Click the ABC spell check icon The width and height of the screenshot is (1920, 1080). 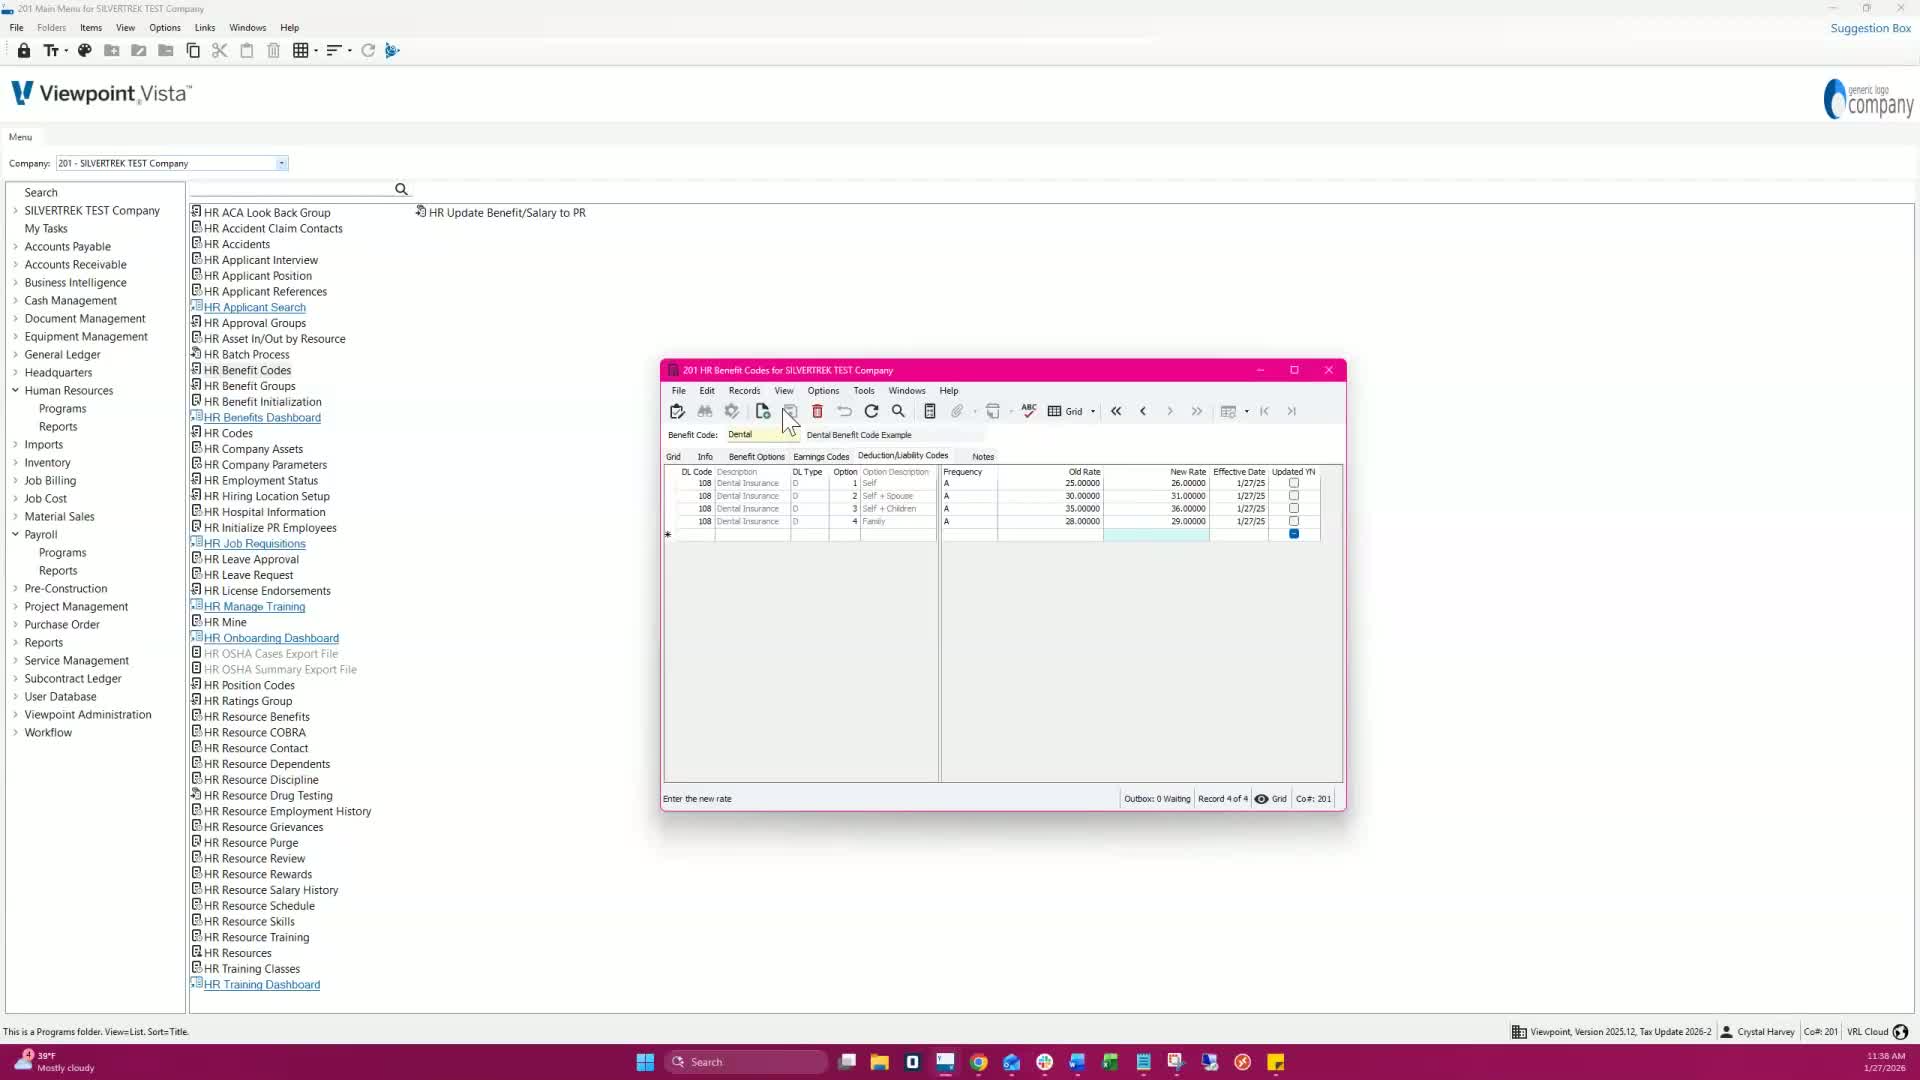pos(1028,411)
